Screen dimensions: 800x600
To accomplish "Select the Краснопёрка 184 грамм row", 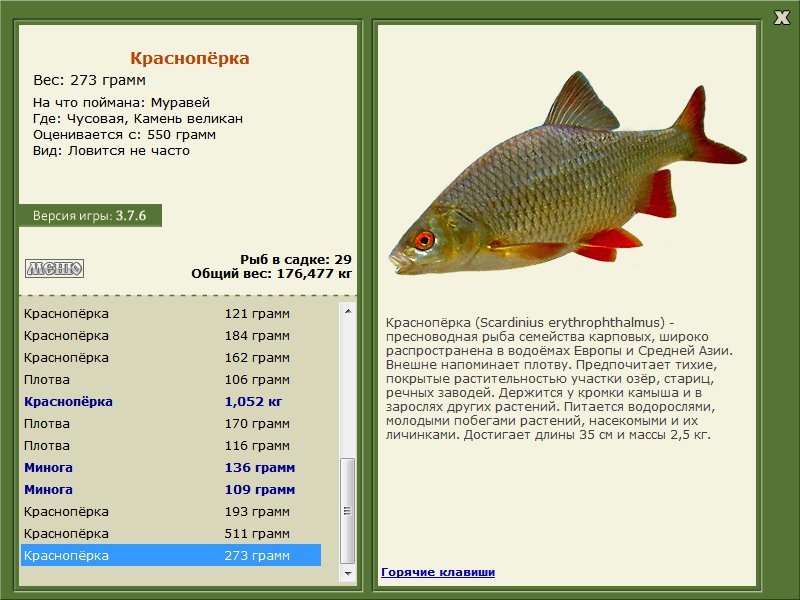I will 171,336.
